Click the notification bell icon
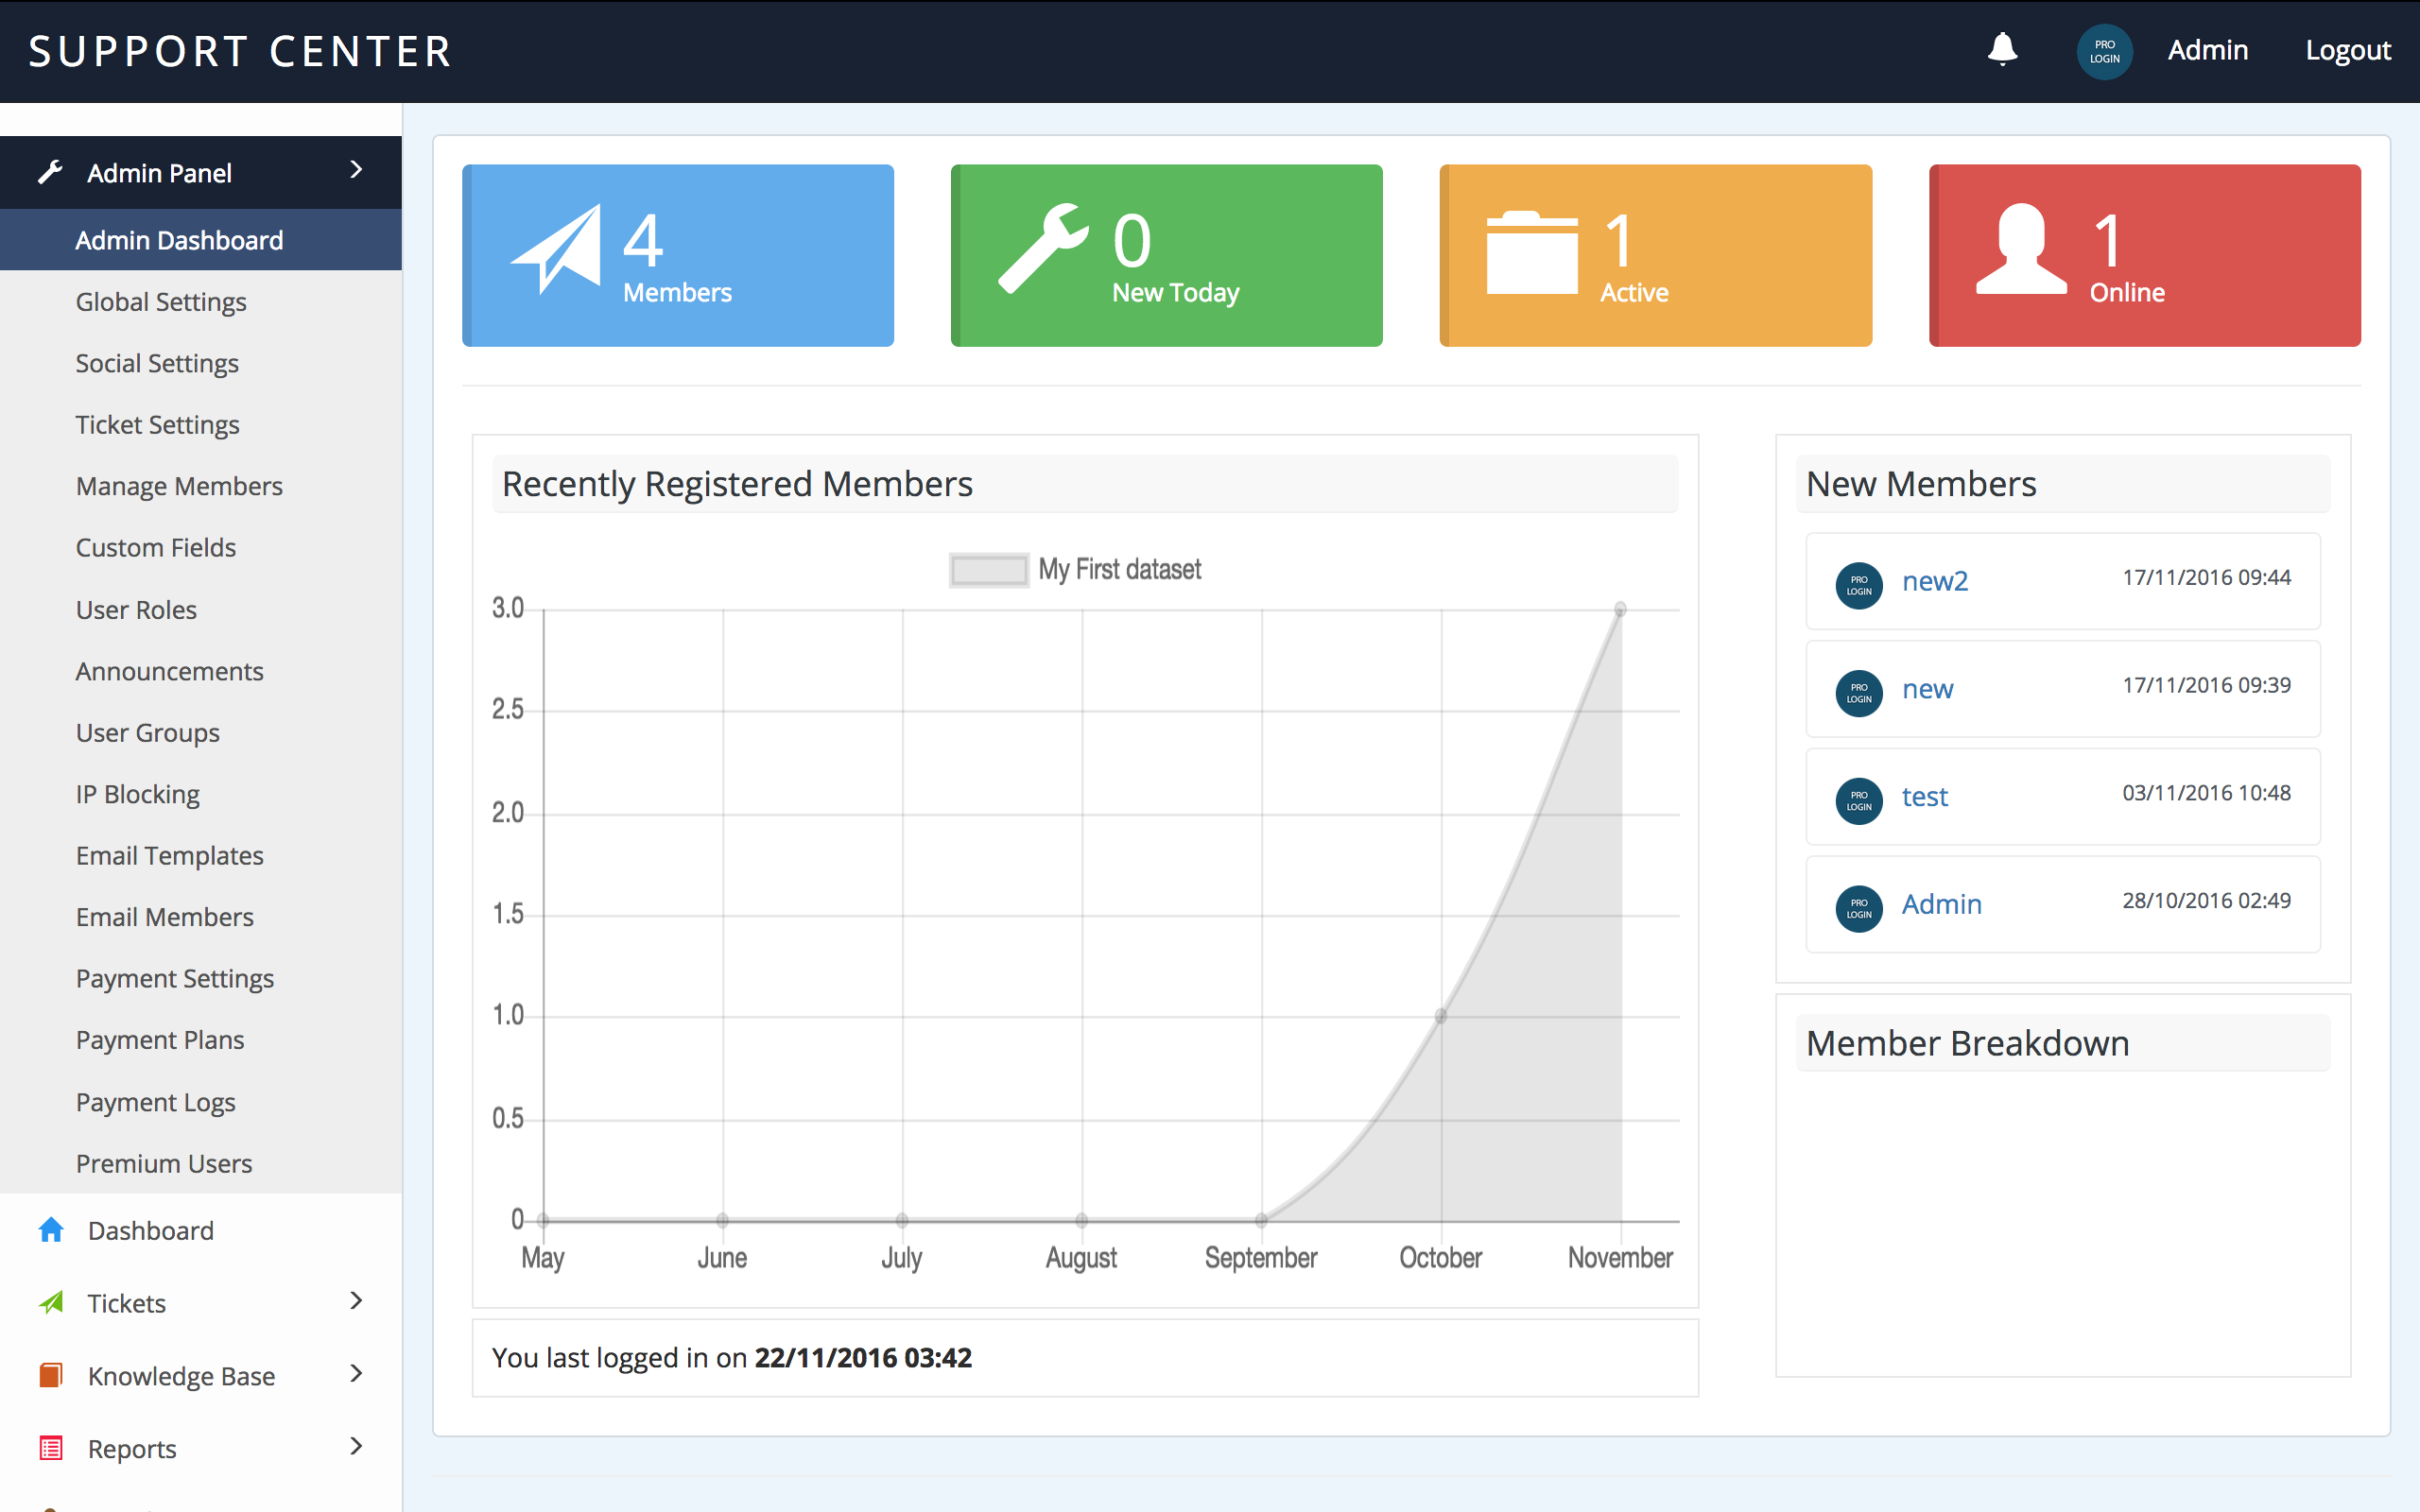2420x1512 pixels. (2002, 49)
